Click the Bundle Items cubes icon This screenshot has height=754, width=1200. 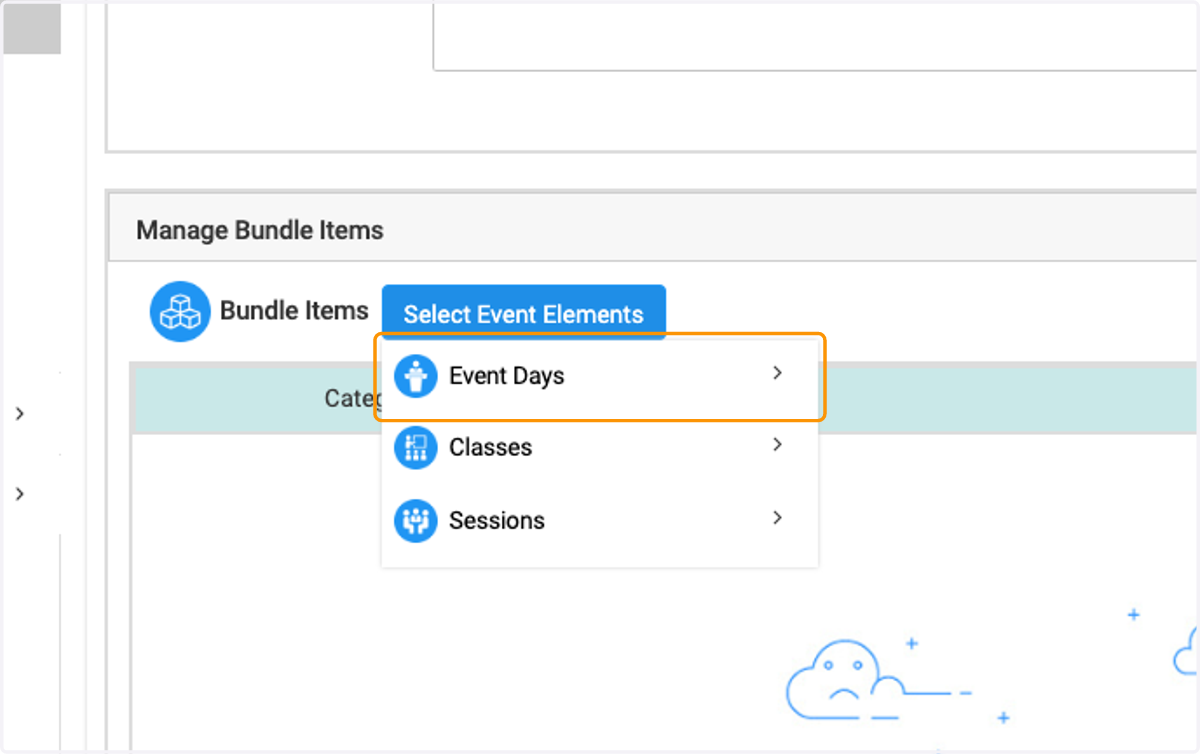point(180,311)
